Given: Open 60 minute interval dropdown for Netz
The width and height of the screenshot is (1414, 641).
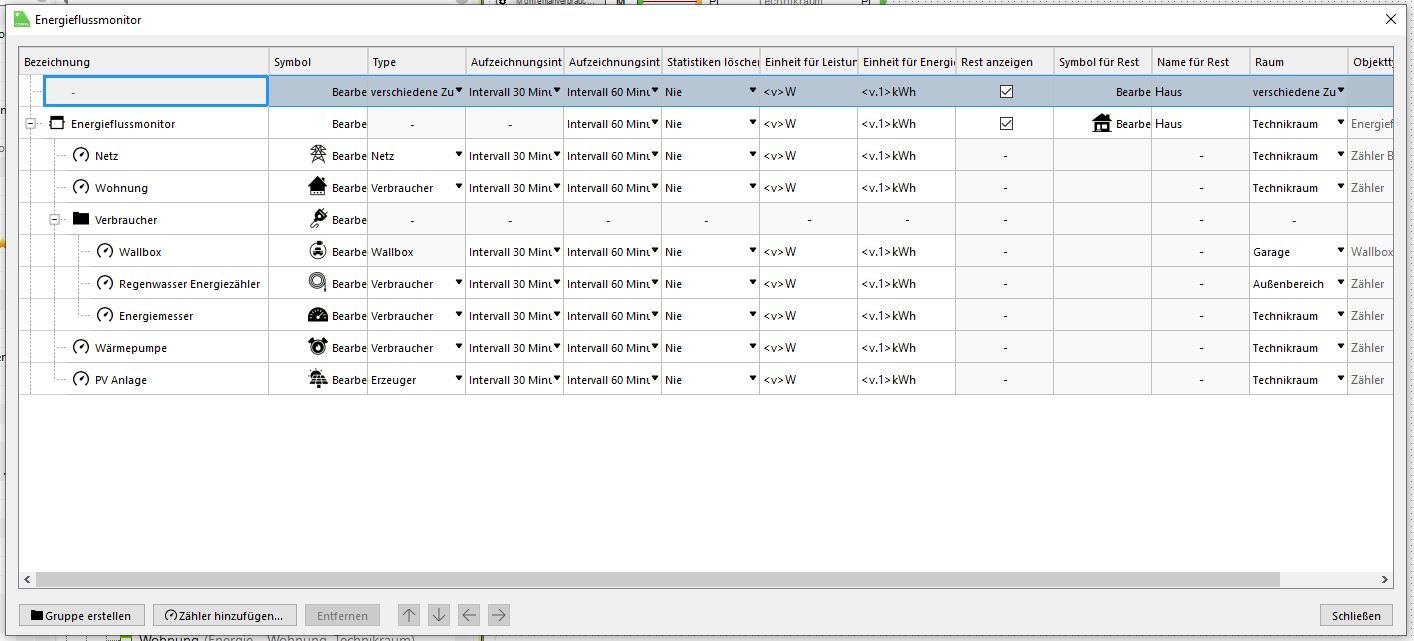Looking at the screenshot, I should click(x=655, y=155).
